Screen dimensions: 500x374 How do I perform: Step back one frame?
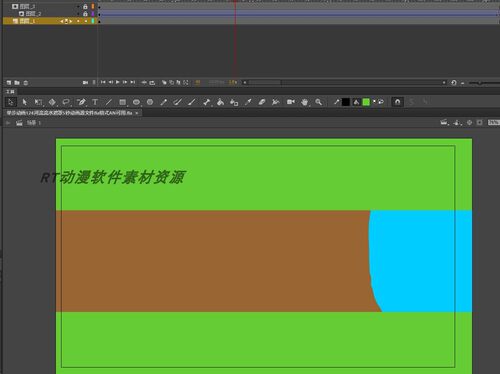click(110, 82)
